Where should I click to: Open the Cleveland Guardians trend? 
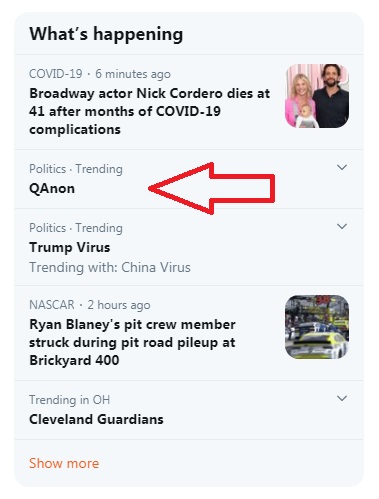(x=96, y=419)
